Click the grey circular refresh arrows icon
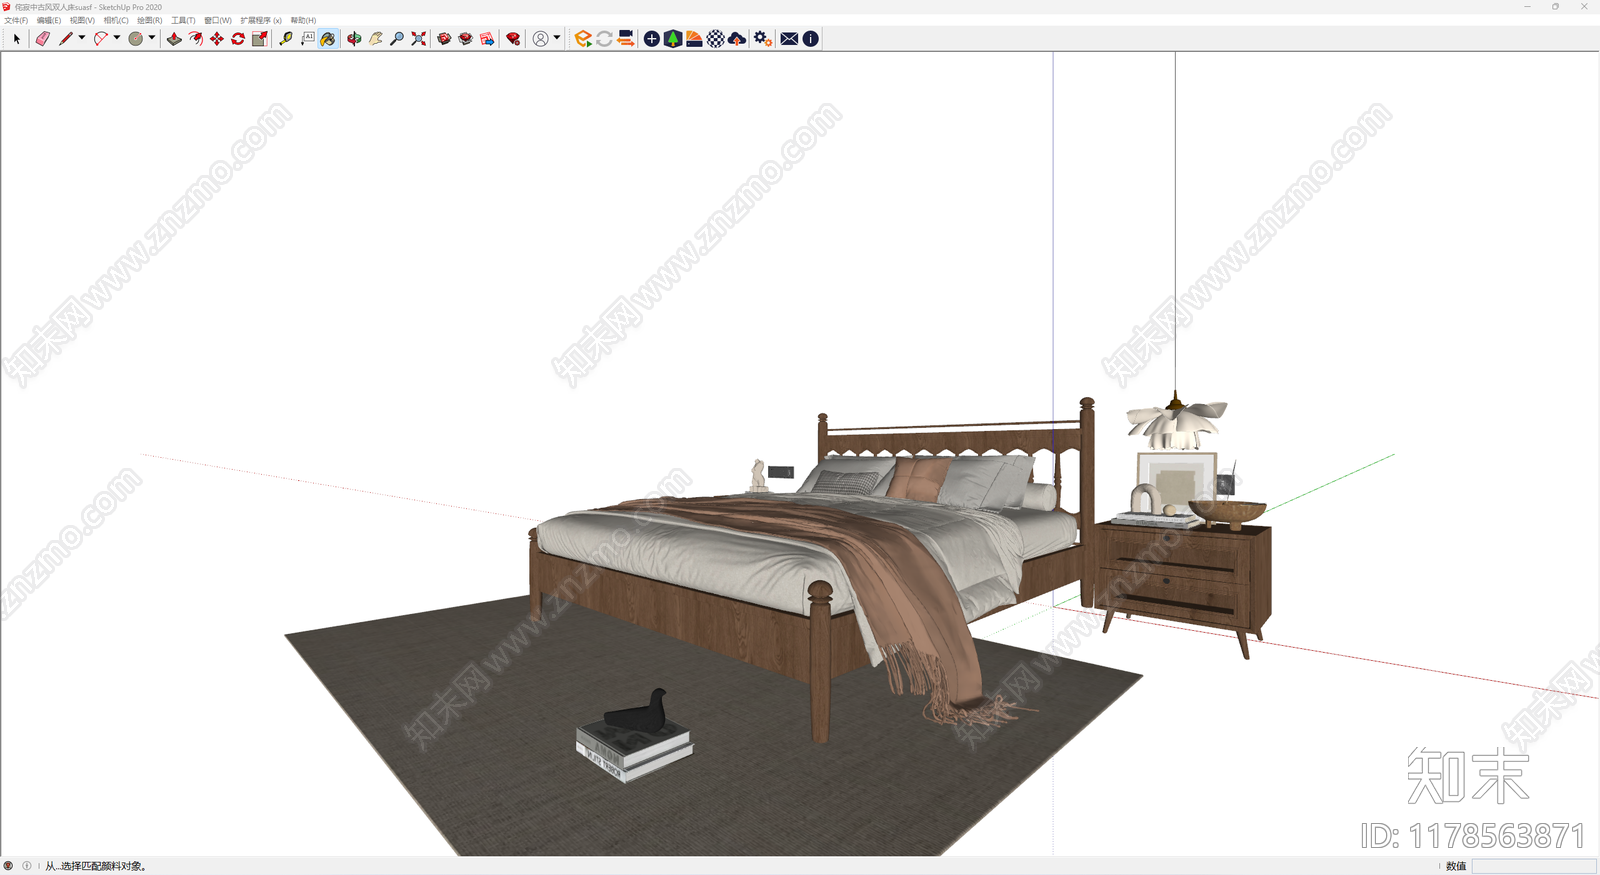 [605, 39]
